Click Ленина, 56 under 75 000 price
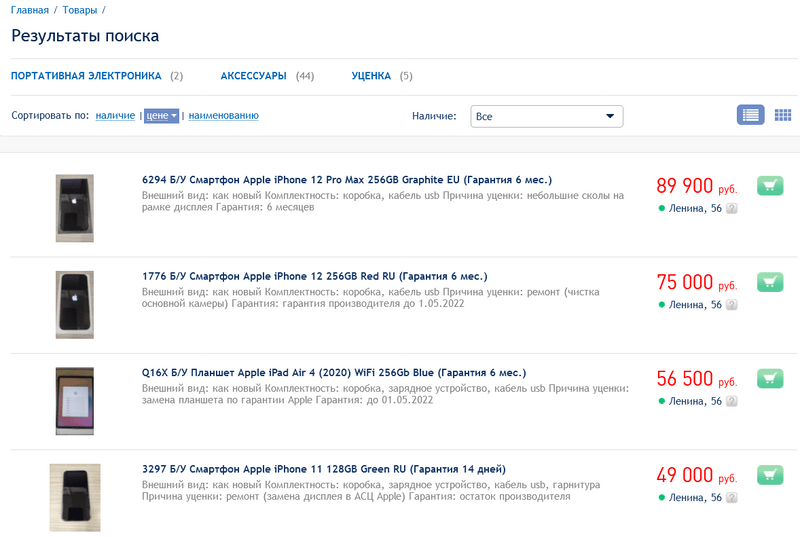The image size is (800, 537). (x=695, y=304)
